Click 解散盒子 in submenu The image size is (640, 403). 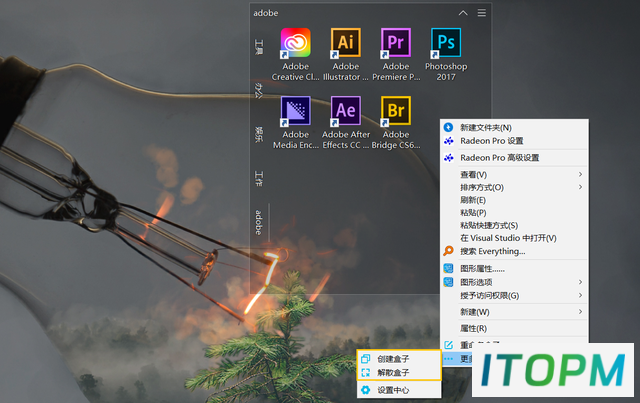tap(399, 372)
